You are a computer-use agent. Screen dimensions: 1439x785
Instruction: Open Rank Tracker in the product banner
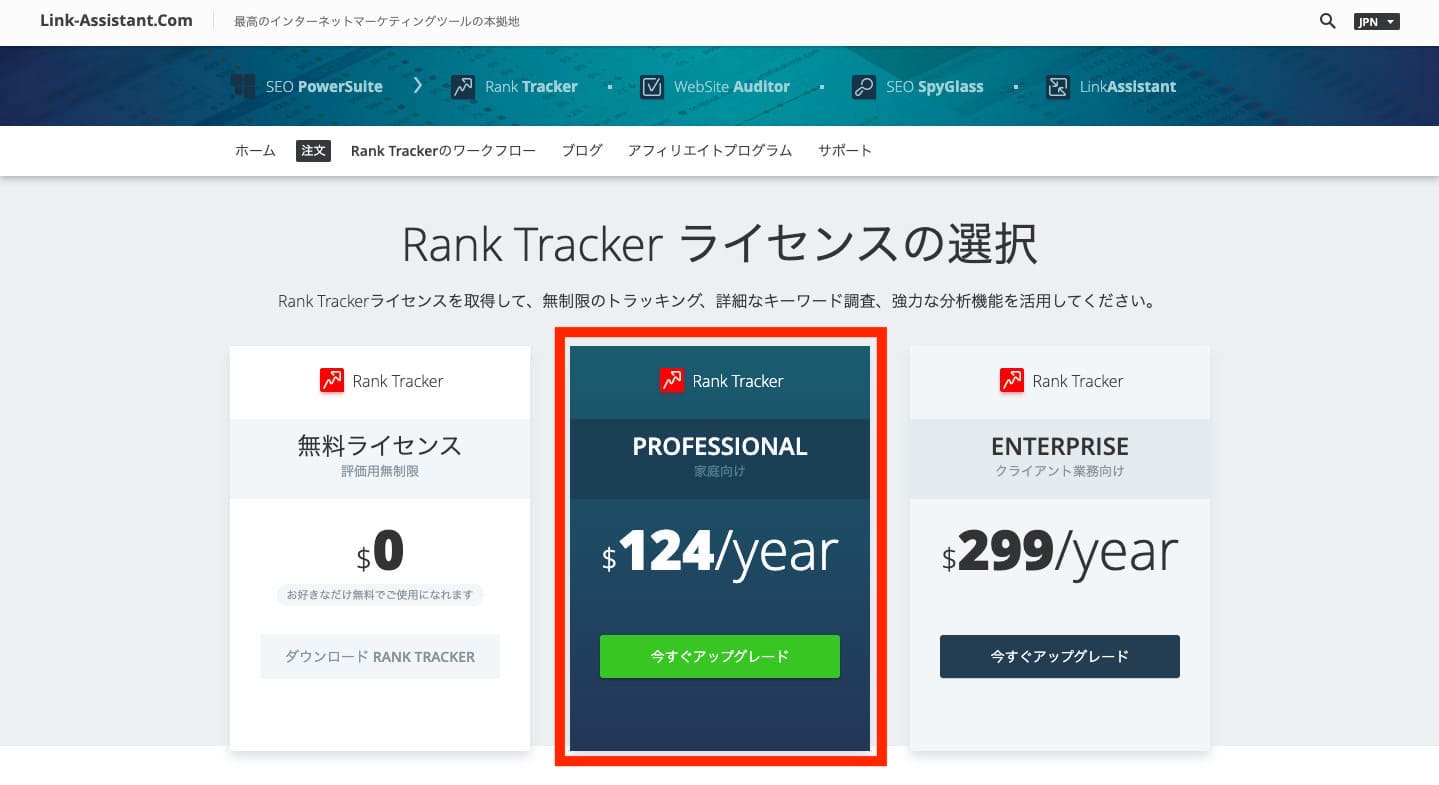[x=531, y=87]
